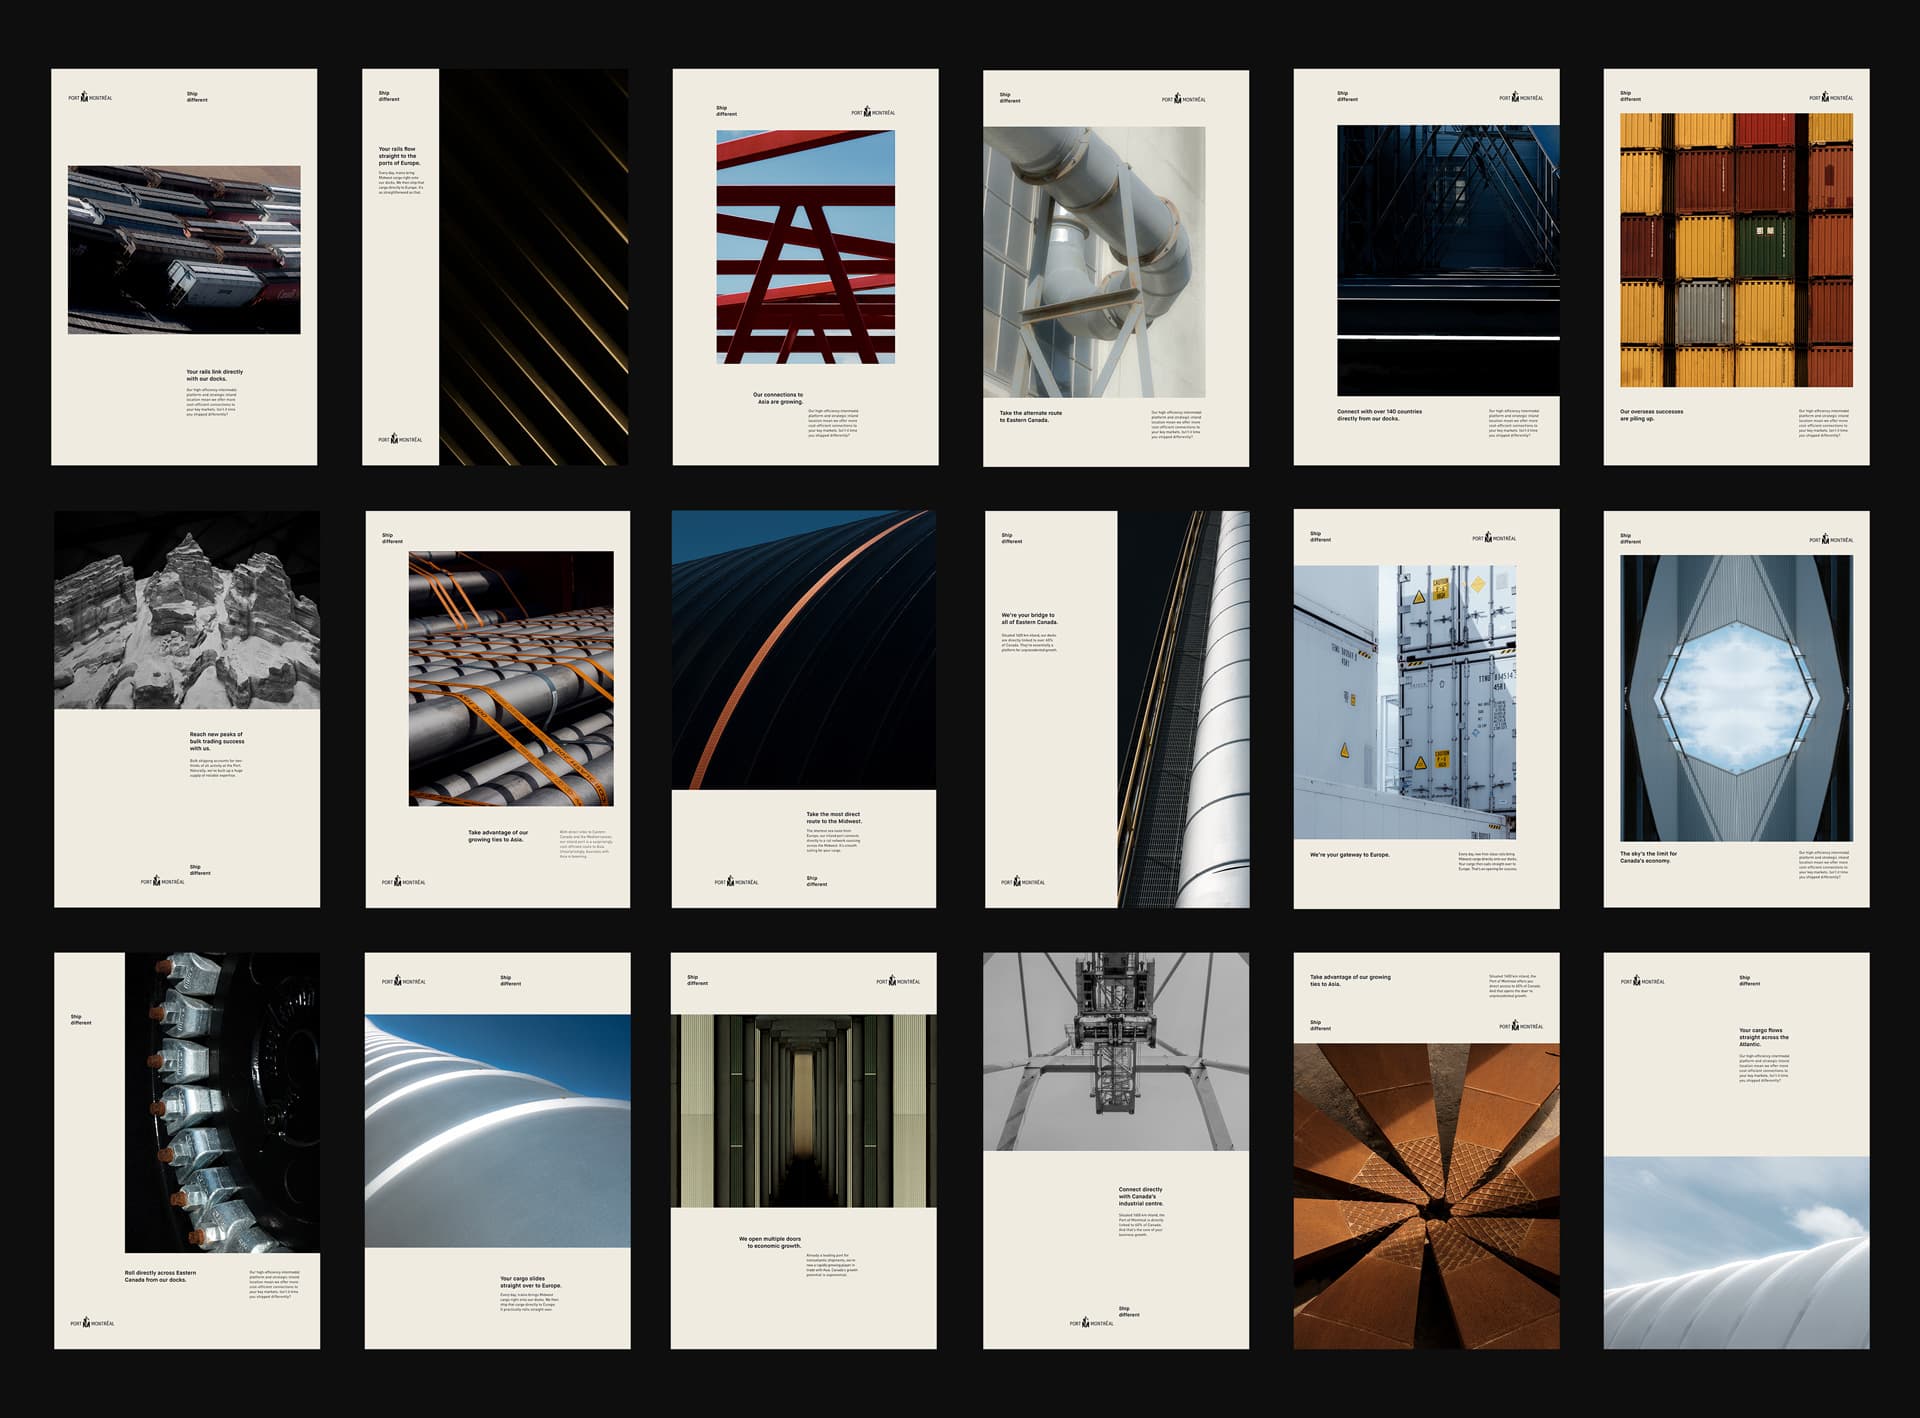Click Port Montréal logo on metal gear poster
This screenshot has height=1418, width=1920.
tap(92, 1323)
